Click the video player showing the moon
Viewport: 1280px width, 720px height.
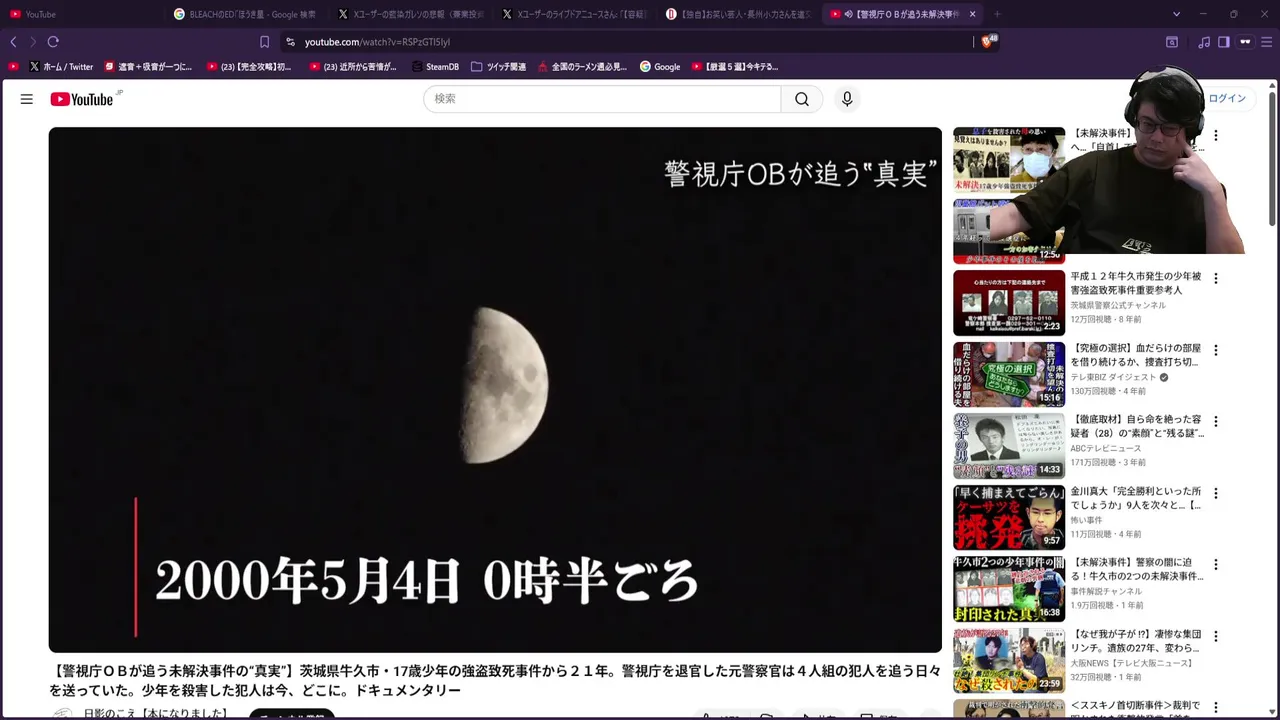tap(495, 390)
